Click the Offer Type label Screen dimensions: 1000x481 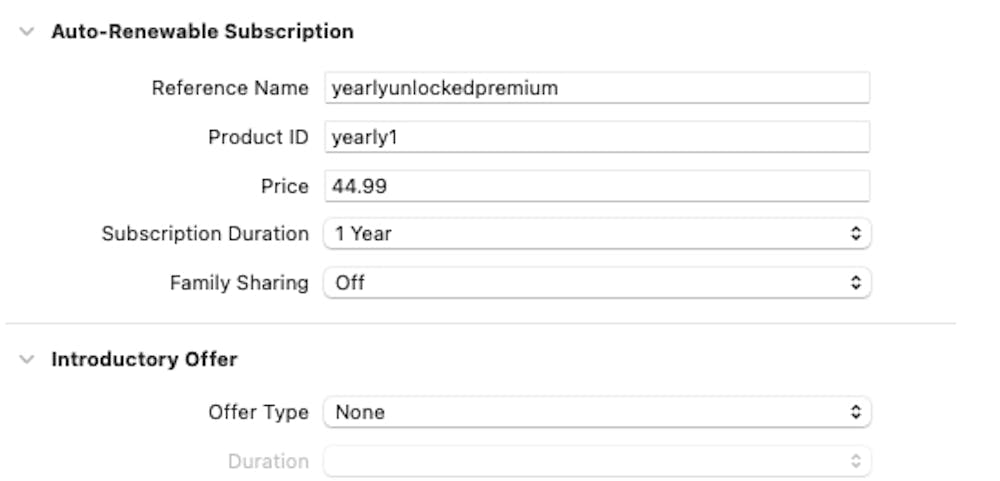[258, 412]
